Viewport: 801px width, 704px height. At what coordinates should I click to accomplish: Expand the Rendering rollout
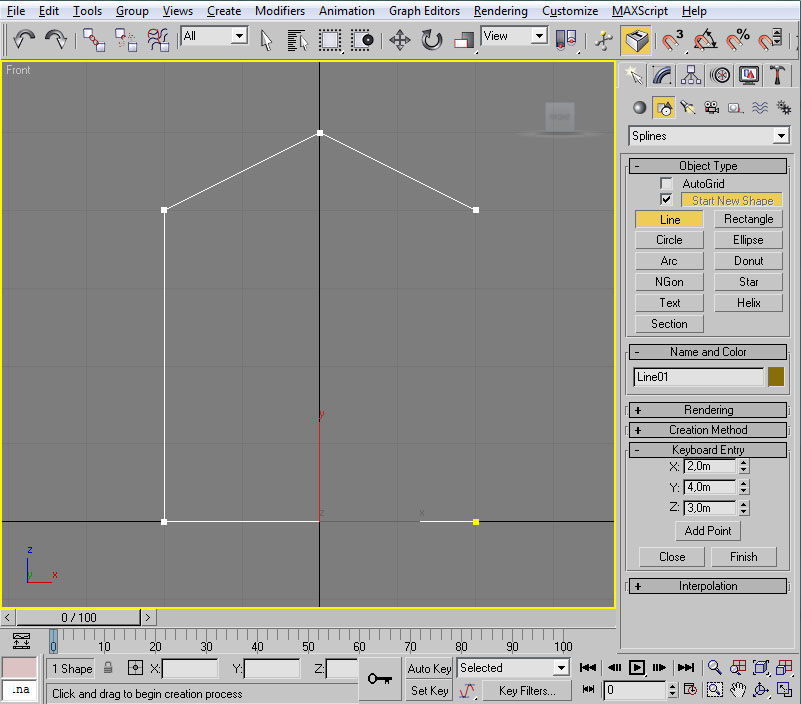(708, 410)
